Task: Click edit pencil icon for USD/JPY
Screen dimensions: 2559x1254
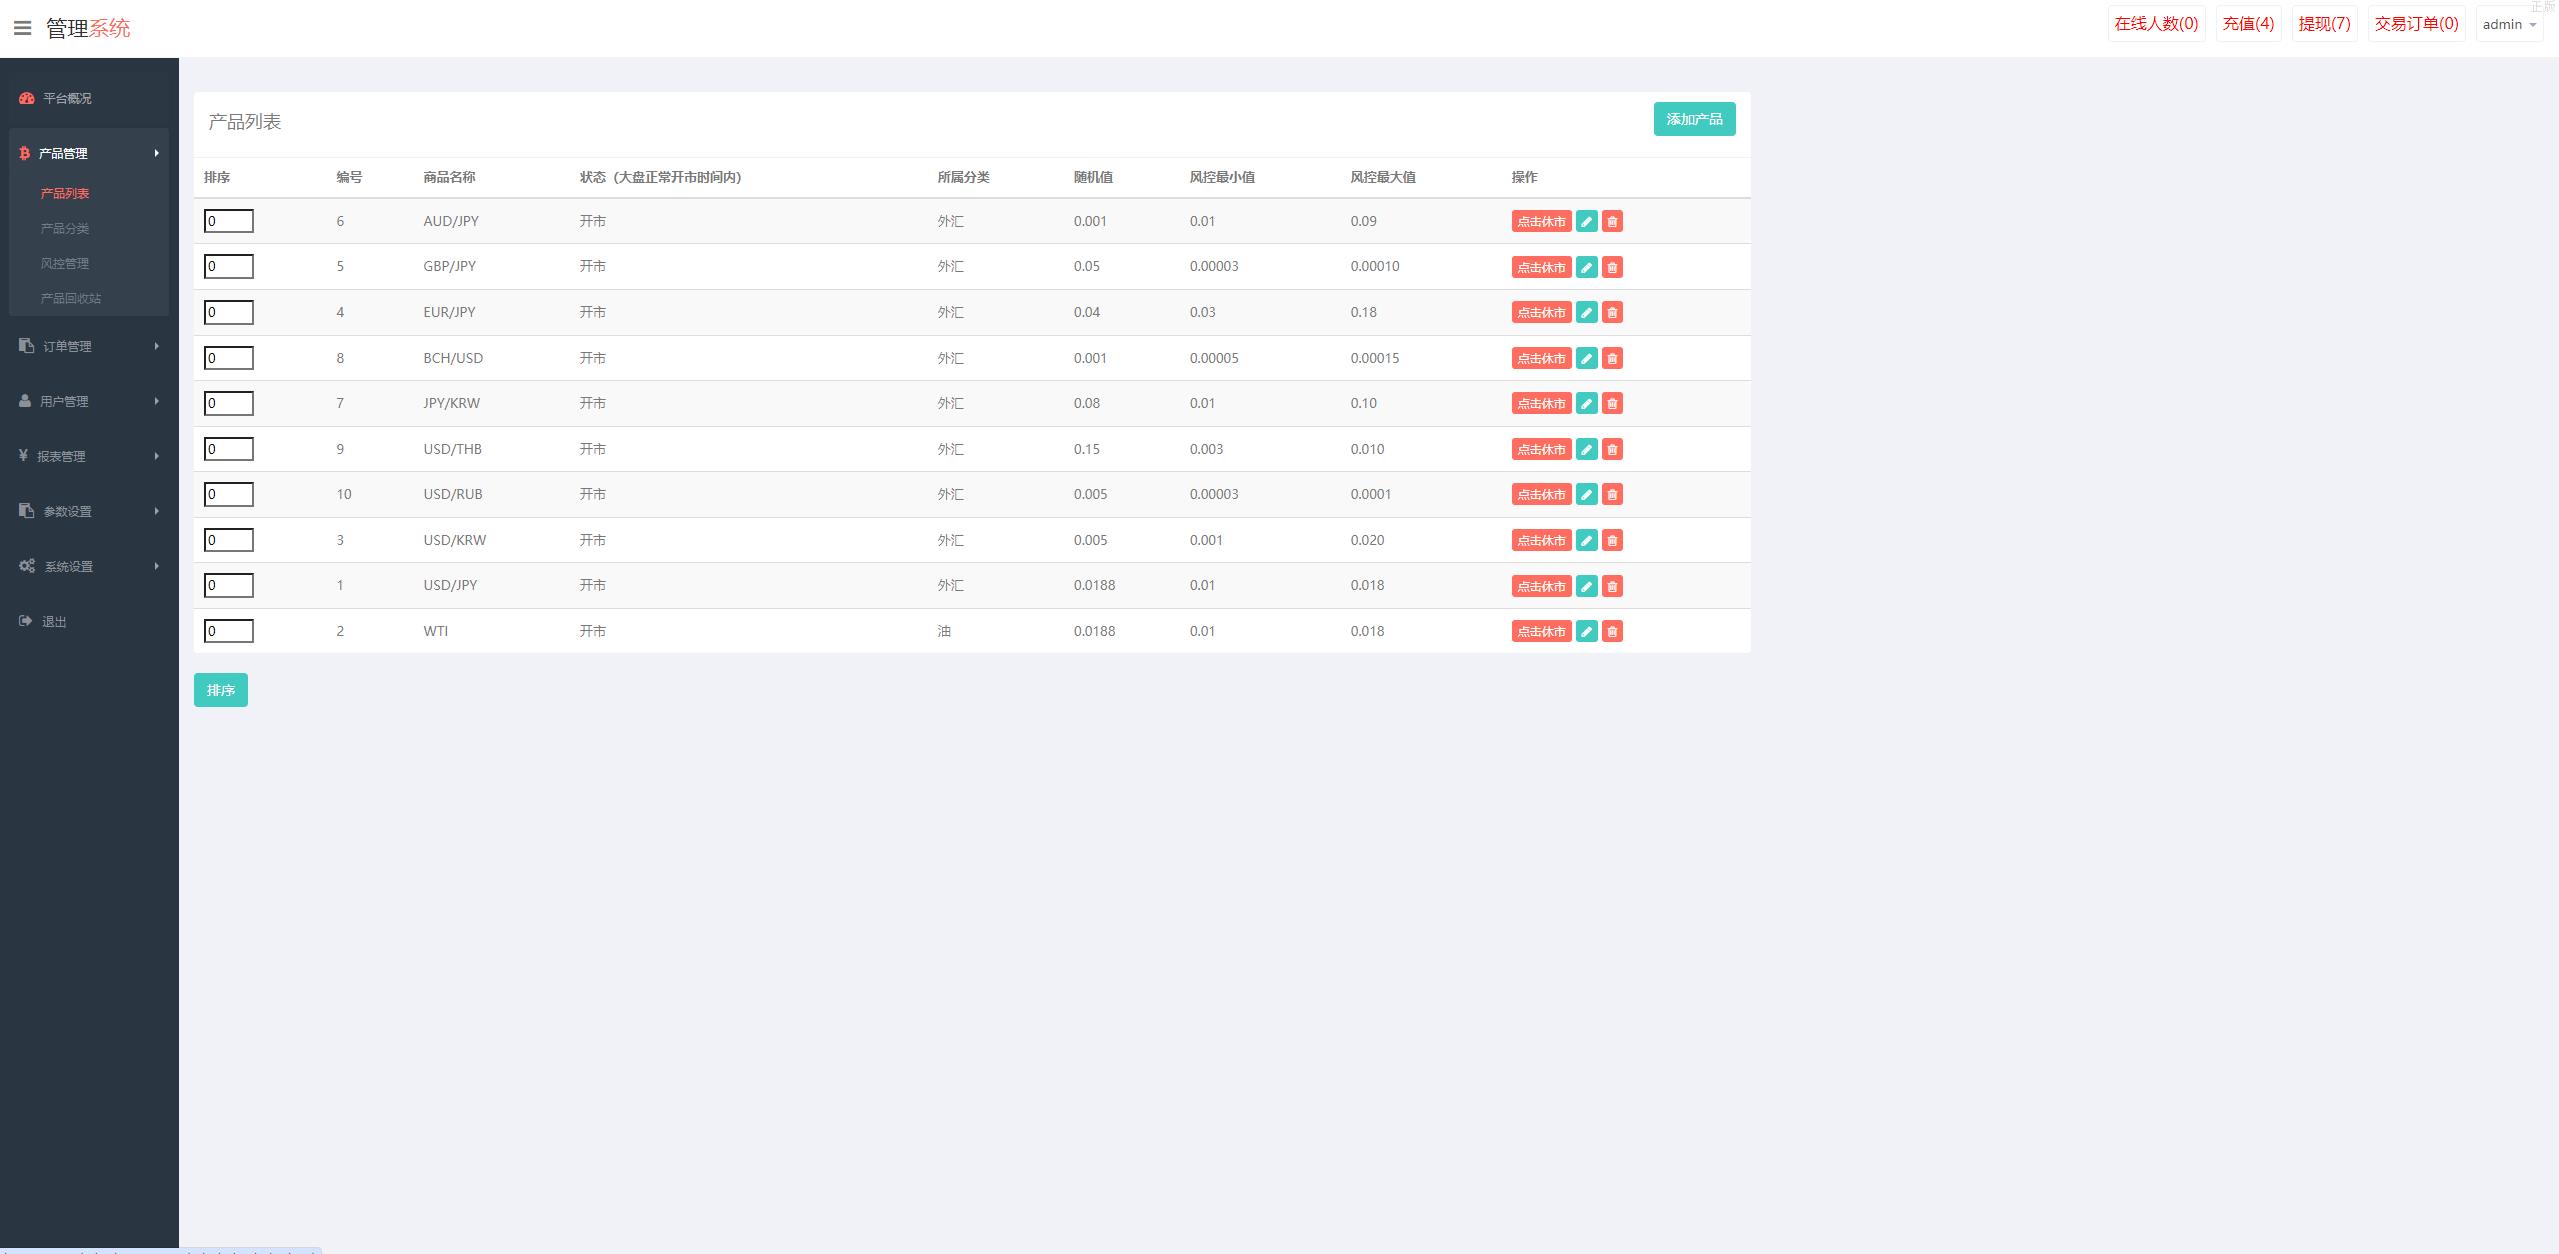Action: (x=1586, y=586)
